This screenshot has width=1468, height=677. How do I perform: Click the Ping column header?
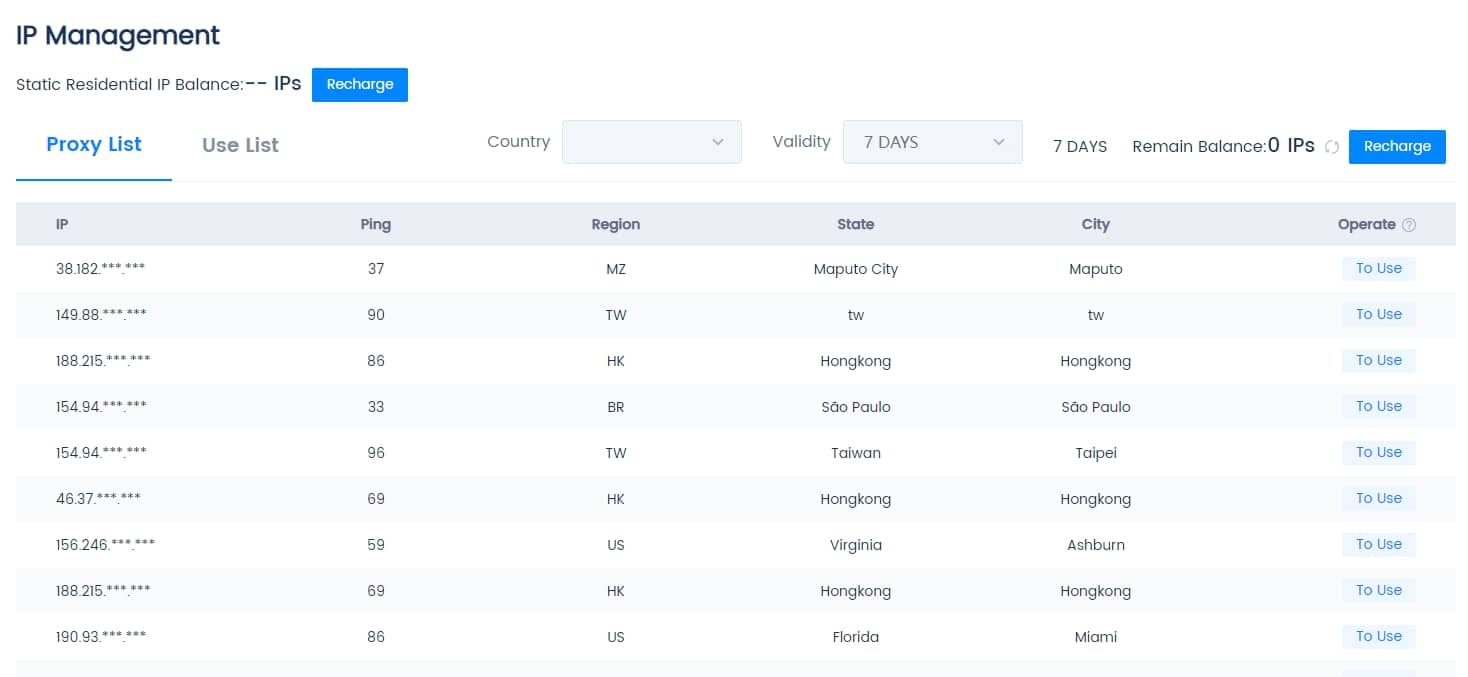tap(376, 224)
